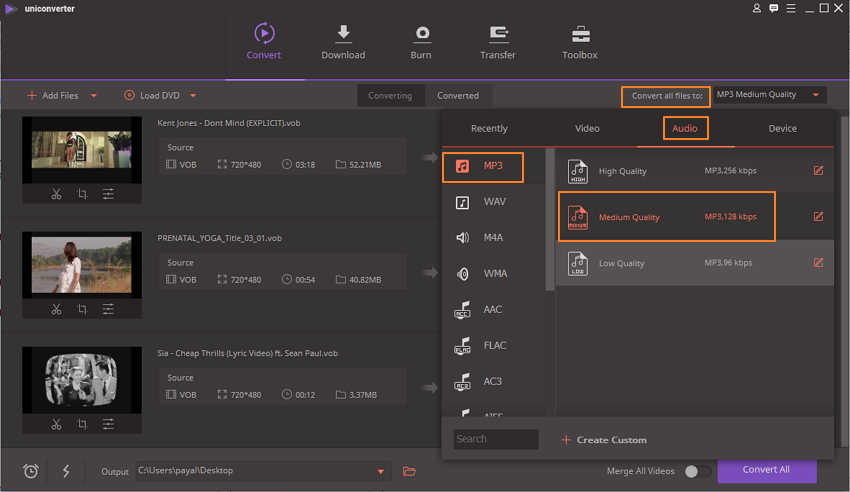Click the 52.21MB file size

(x=365, y=165)
